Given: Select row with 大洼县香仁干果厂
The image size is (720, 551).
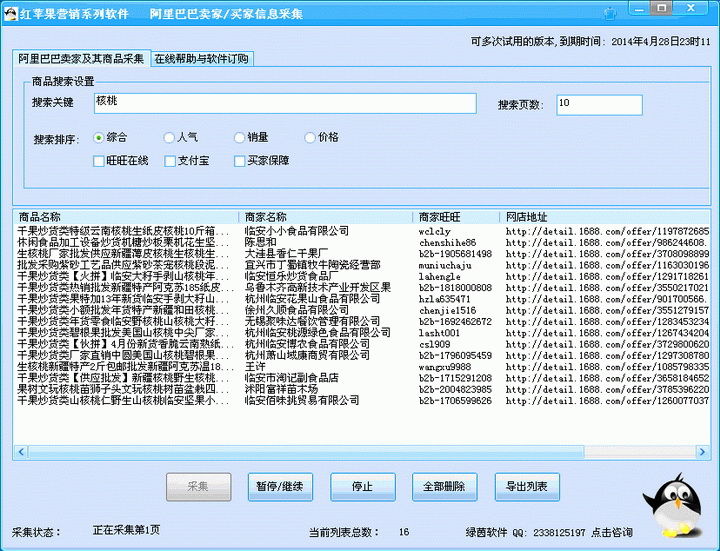Looking at the screenshot, I should [x=363, y=253].
